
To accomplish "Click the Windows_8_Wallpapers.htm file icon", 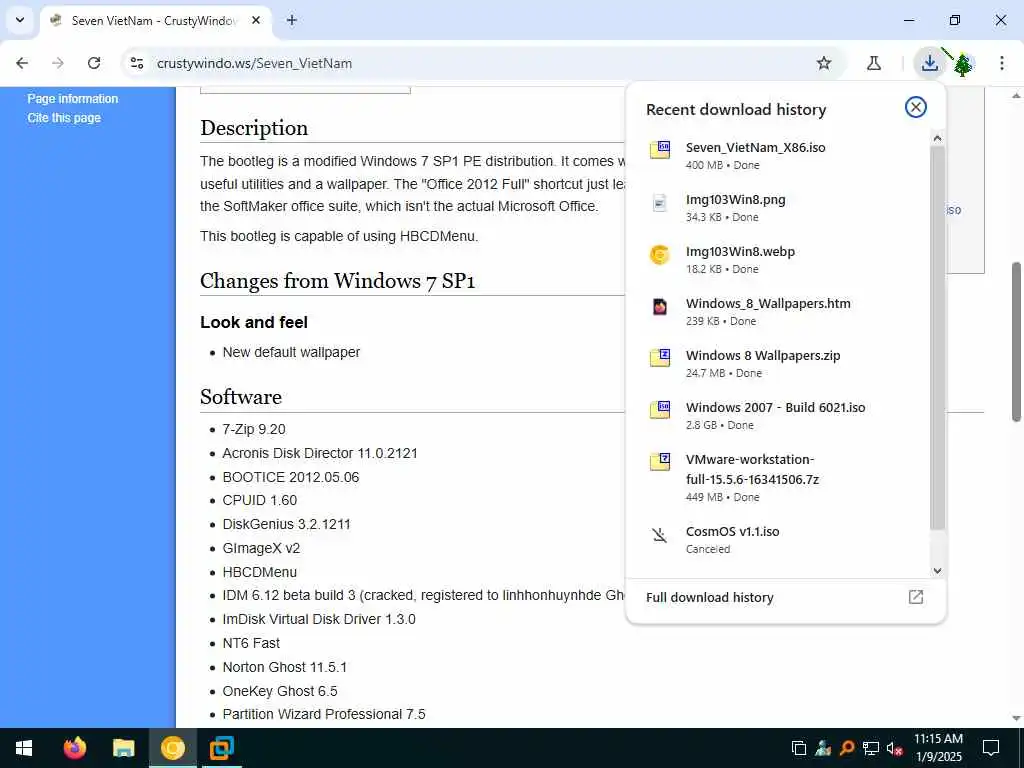I will (660, 306).
